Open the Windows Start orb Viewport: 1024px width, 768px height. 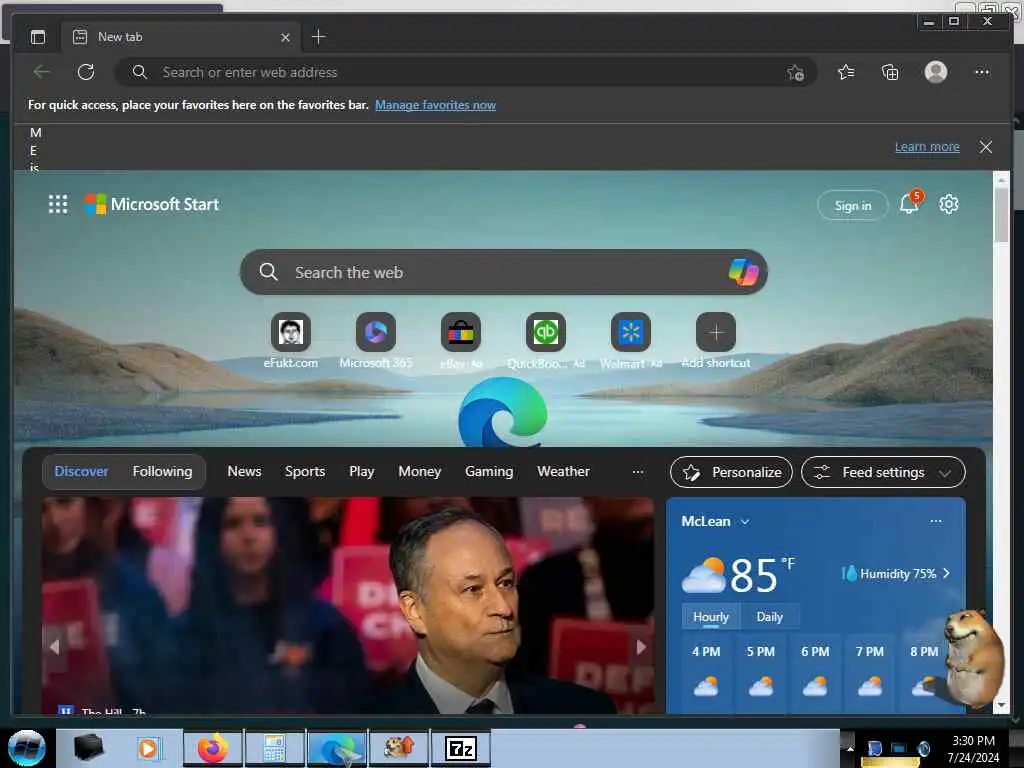(26, 748)
